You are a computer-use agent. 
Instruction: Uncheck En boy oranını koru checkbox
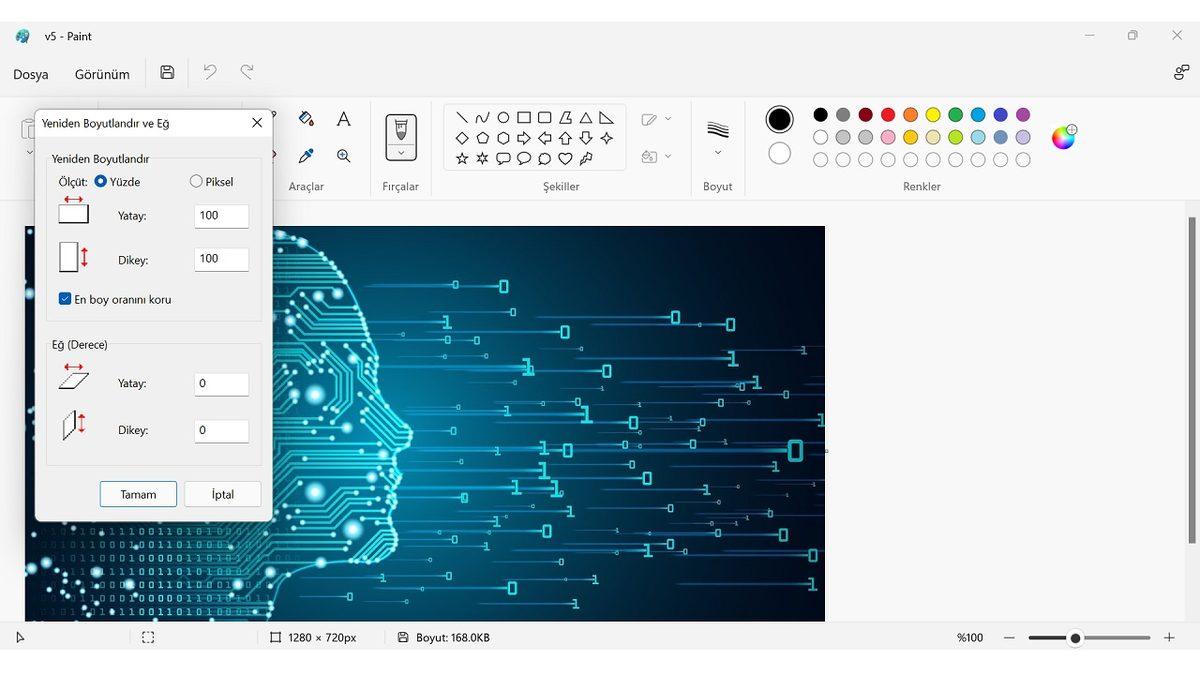[65, 299]
